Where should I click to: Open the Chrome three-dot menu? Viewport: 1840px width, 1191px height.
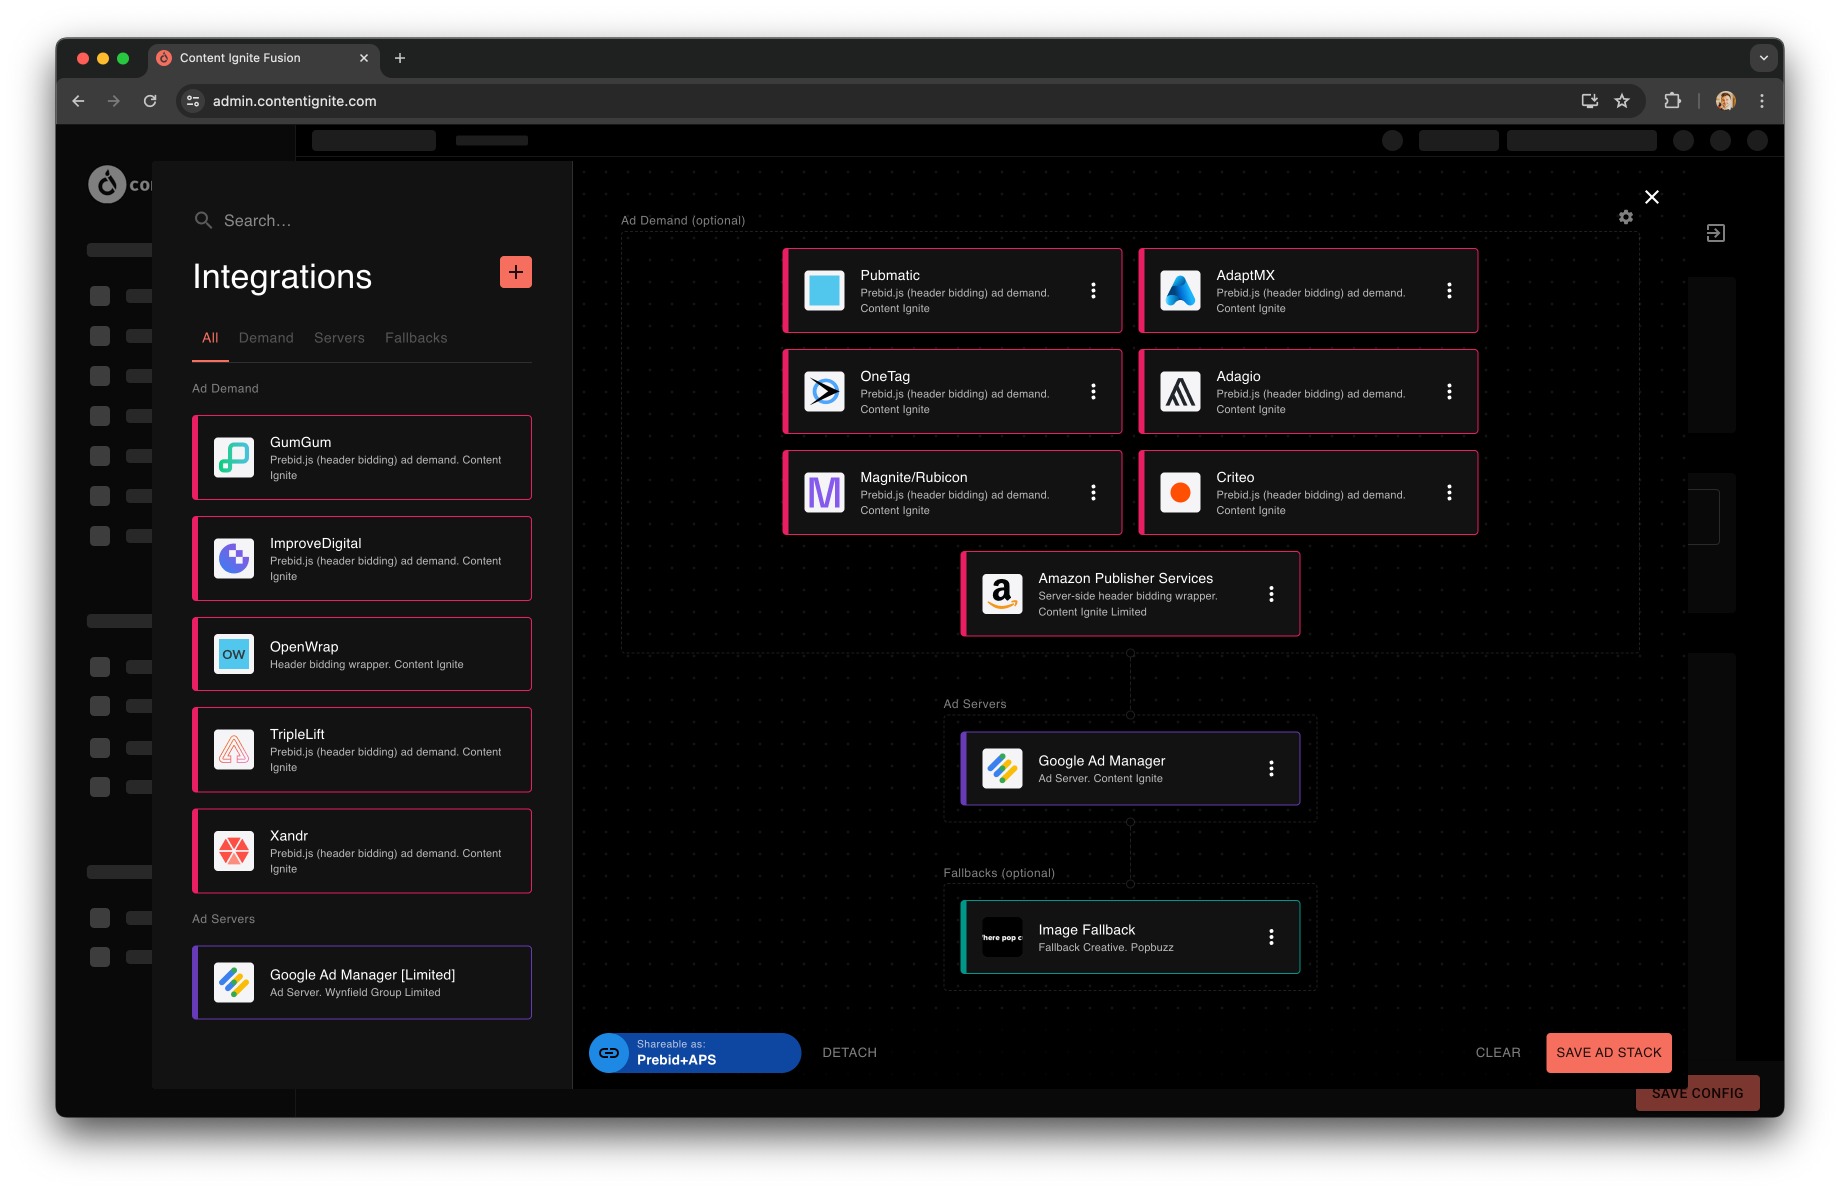coord(1762,101)
